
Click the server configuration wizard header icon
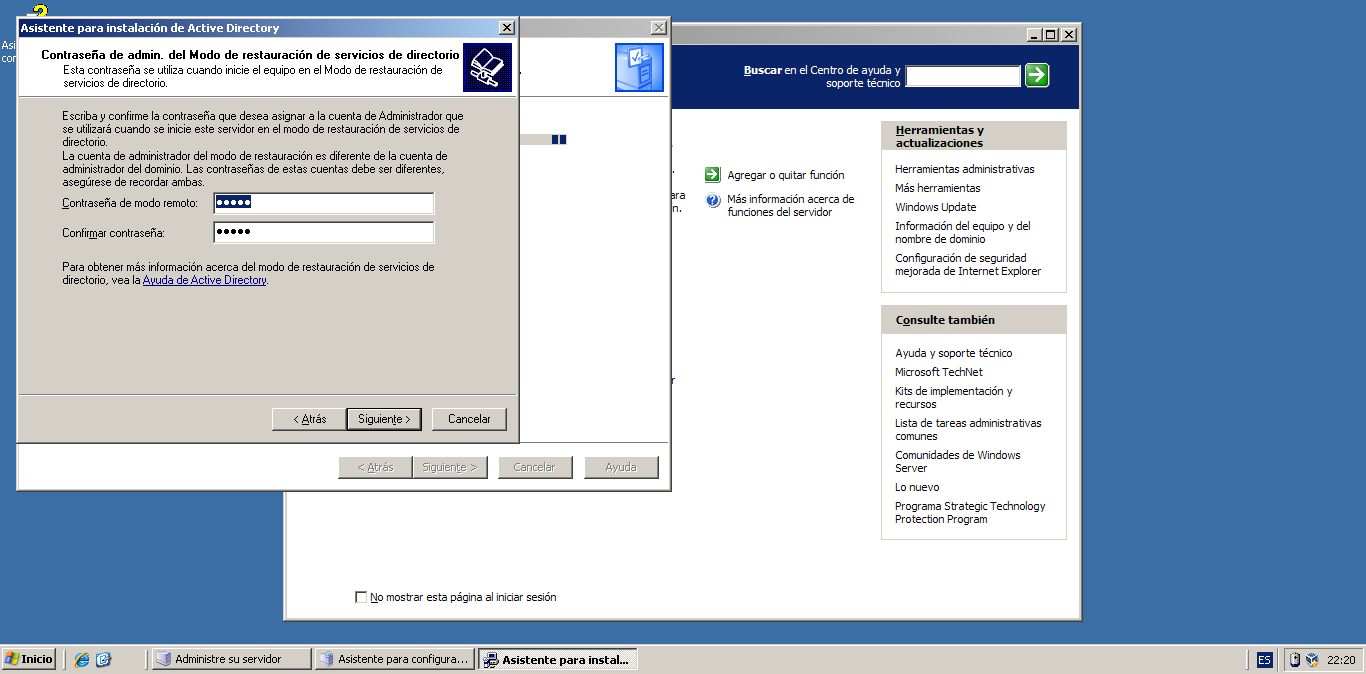pyautogui.click(x=639, y=68)
